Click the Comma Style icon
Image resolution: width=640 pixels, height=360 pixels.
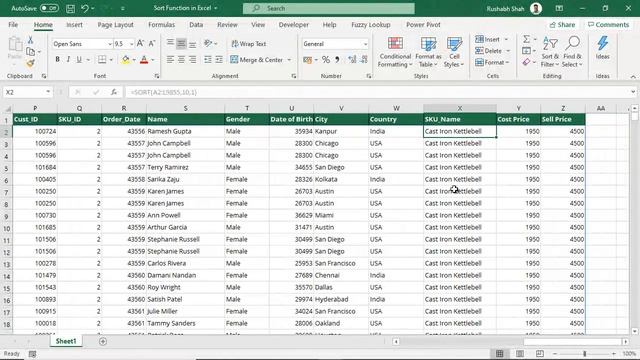[337, 60]
